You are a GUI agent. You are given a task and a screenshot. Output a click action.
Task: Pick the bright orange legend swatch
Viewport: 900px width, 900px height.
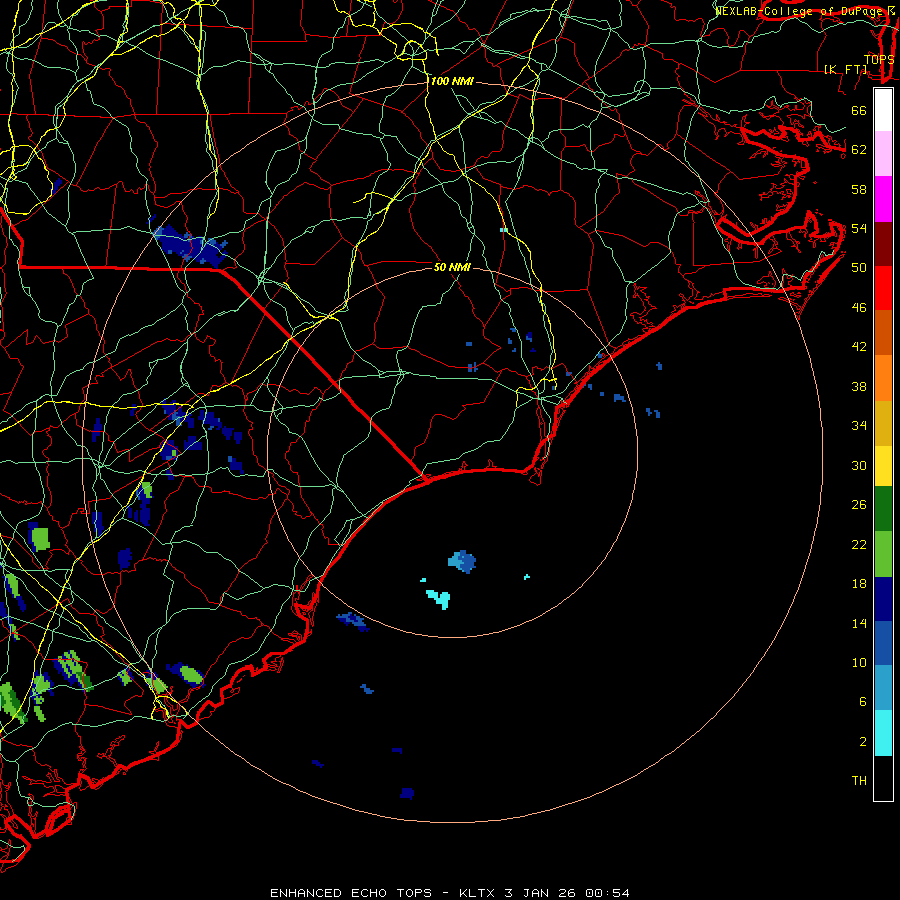click(x=883, y=377)
